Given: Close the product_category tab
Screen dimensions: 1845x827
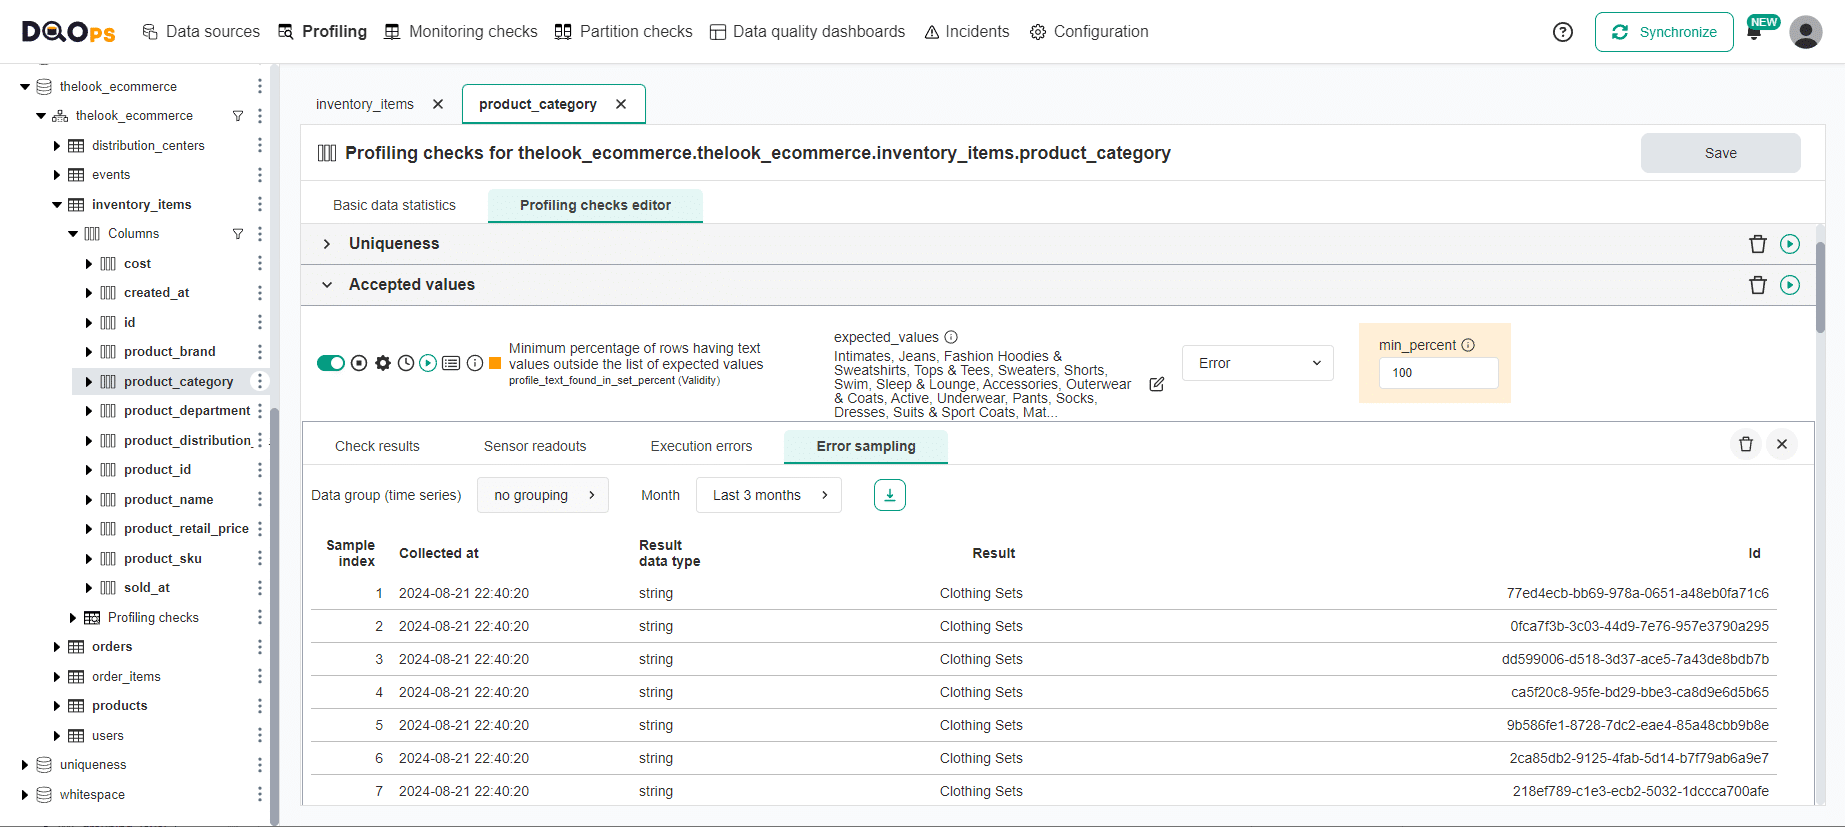Looking at the screenshot, I should coord(621,104).
